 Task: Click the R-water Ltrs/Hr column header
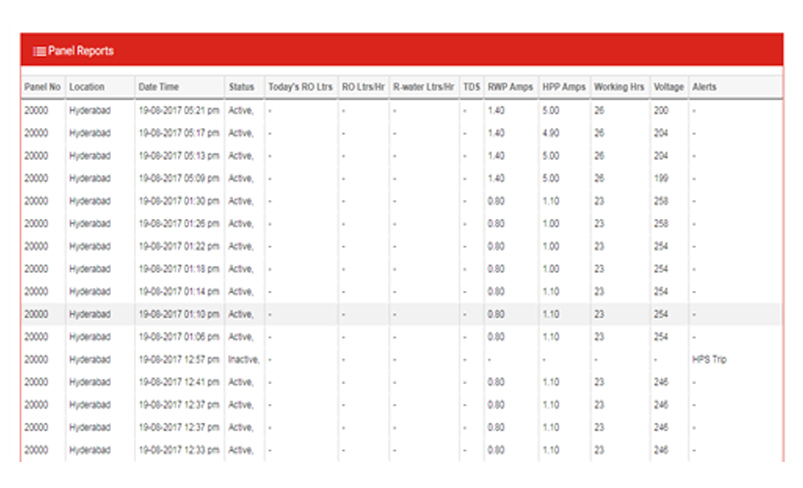[423, 87]
